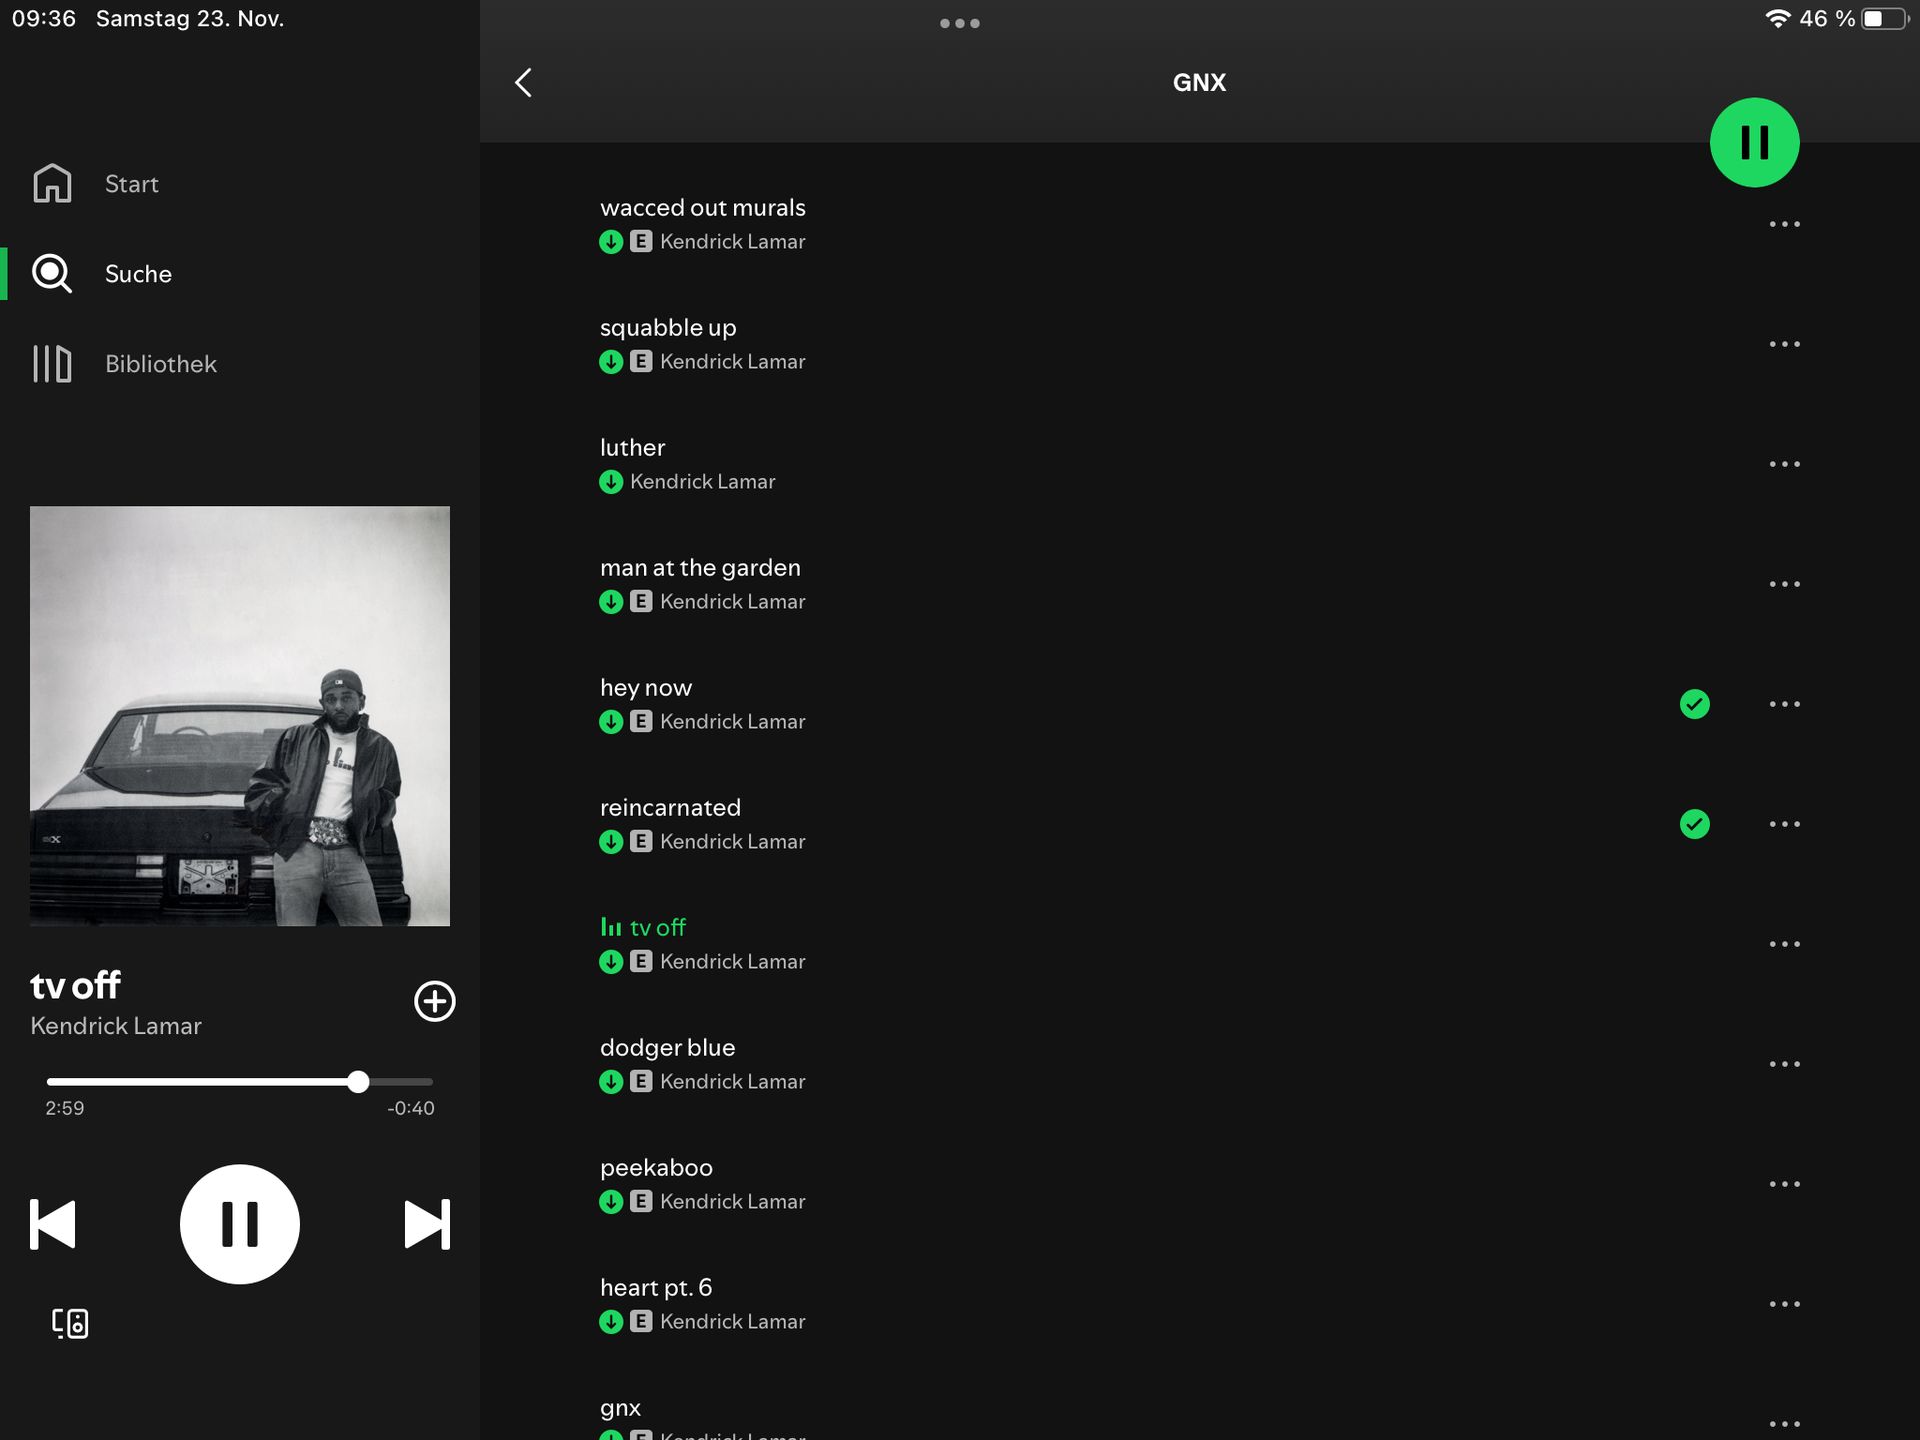Toggle saved checkmark on hey now

point(1694,704)
